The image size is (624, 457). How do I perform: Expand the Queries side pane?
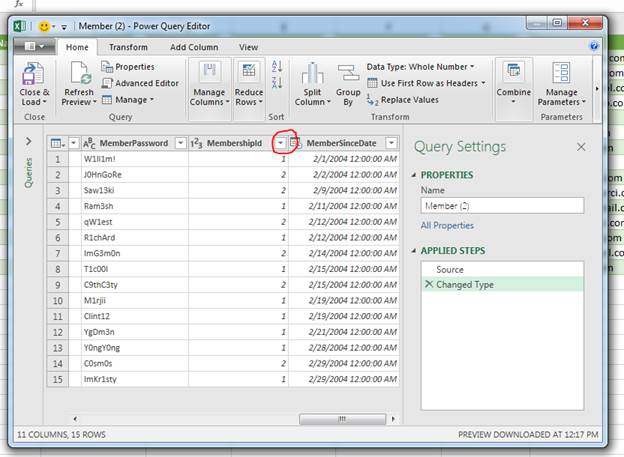click(x=29, y=141)
